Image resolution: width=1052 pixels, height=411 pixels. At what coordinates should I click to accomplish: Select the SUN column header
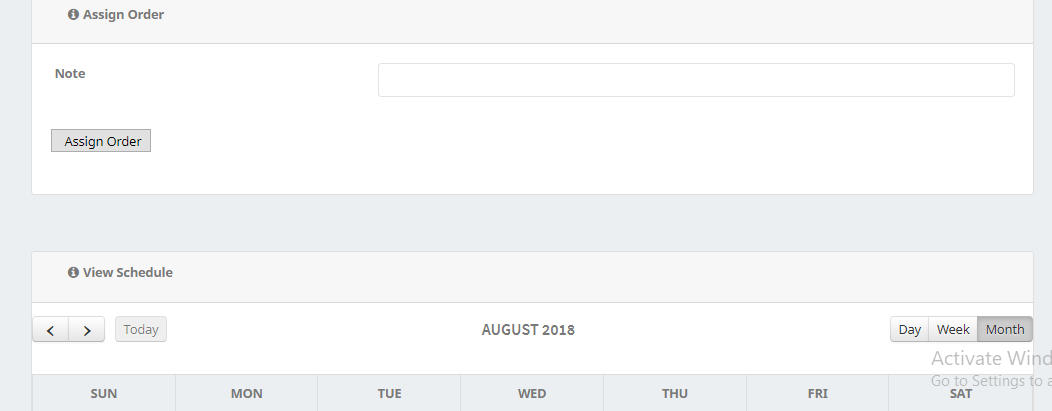pyautogui.click(x=104, y=394)
